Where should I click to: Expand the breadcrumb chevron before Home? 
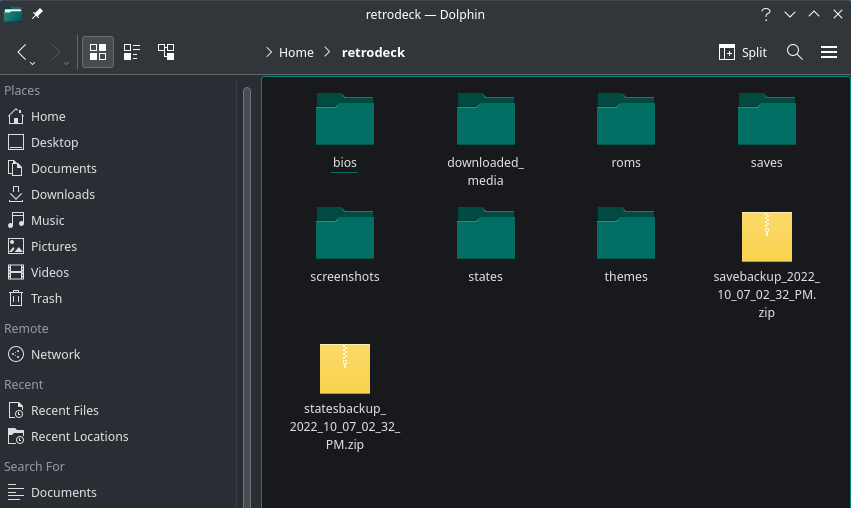coord(268,52)
